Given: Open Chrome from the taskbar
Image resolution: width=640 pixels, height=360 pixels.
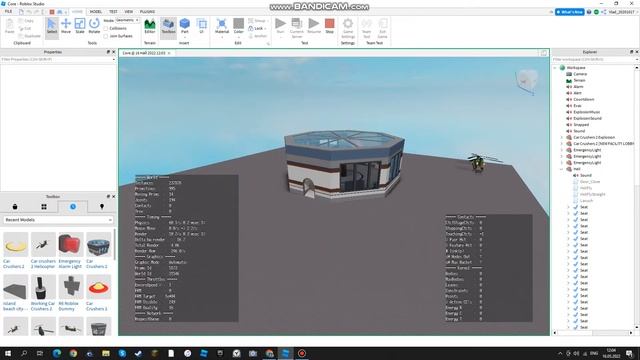Looking at the screenshot, I should coord(73,353).
